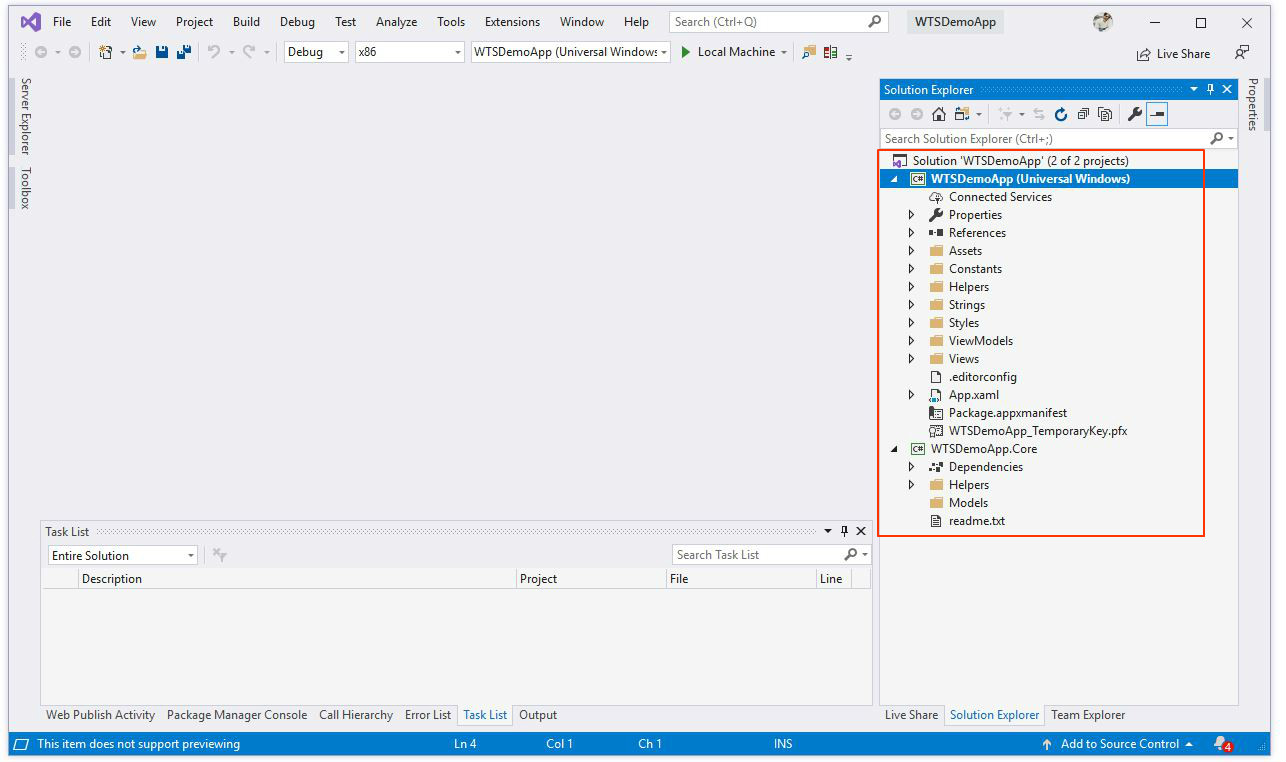Open the Analyze menu

[396, 21]
